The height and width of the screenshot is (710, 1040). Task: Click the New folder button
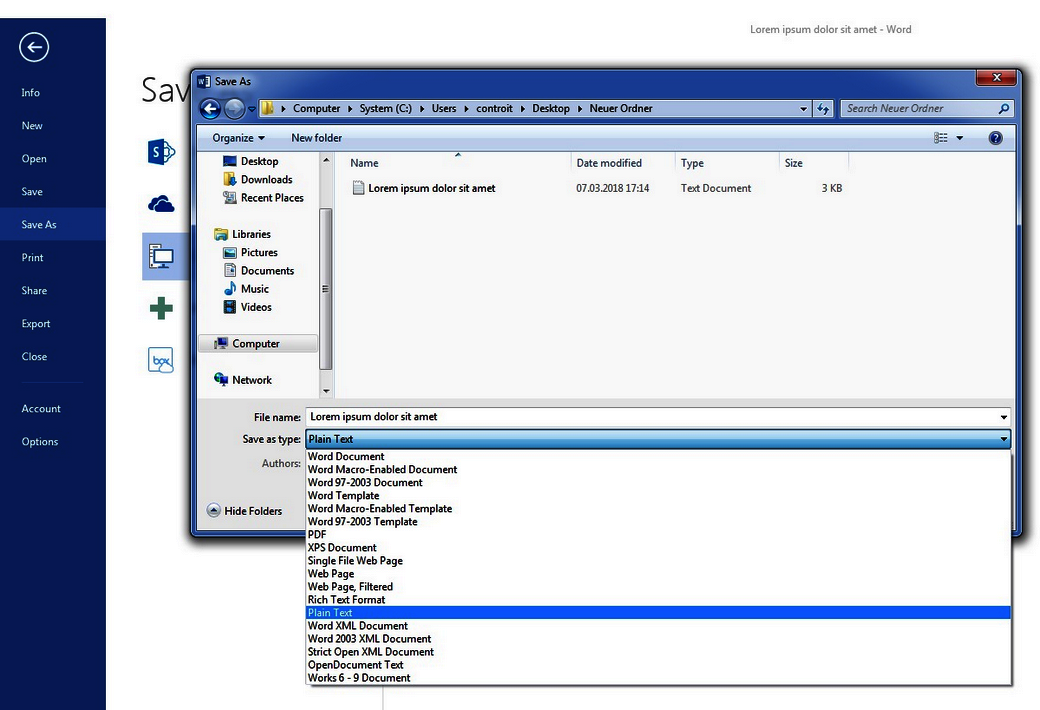(316, 138)
